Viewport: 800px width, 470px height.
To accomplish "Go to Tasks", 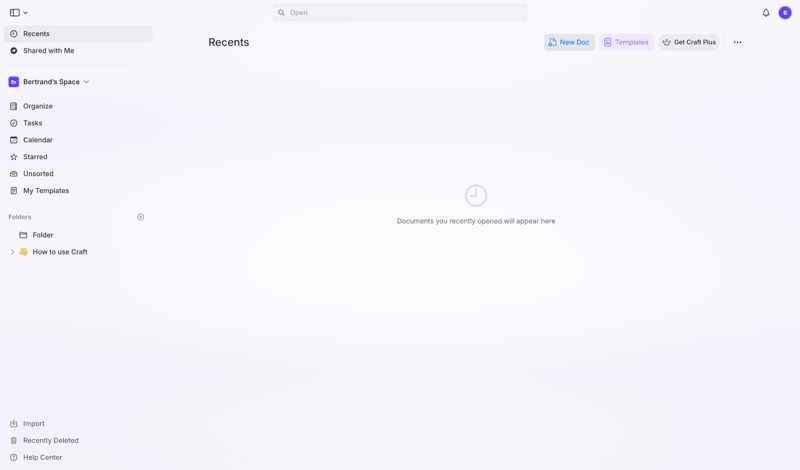I will point(33,123).
